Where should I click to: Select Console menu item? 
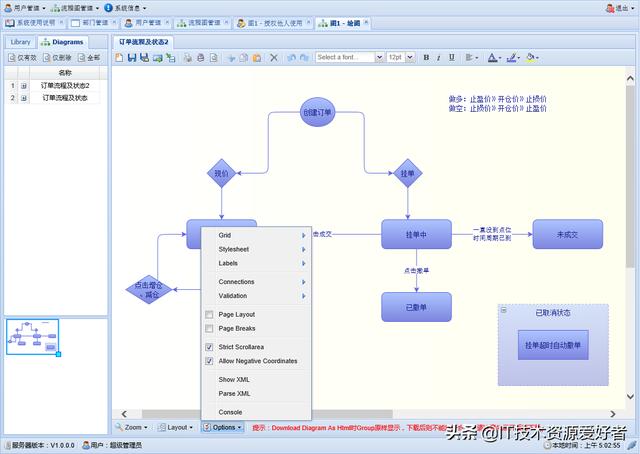tap(256, 412)
